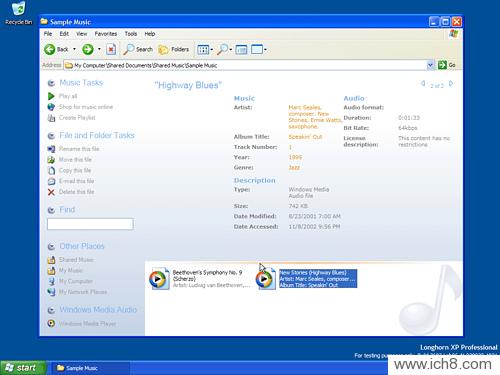
Task: Open the Recycle Bin desktop icon
Action: (19, 13)
